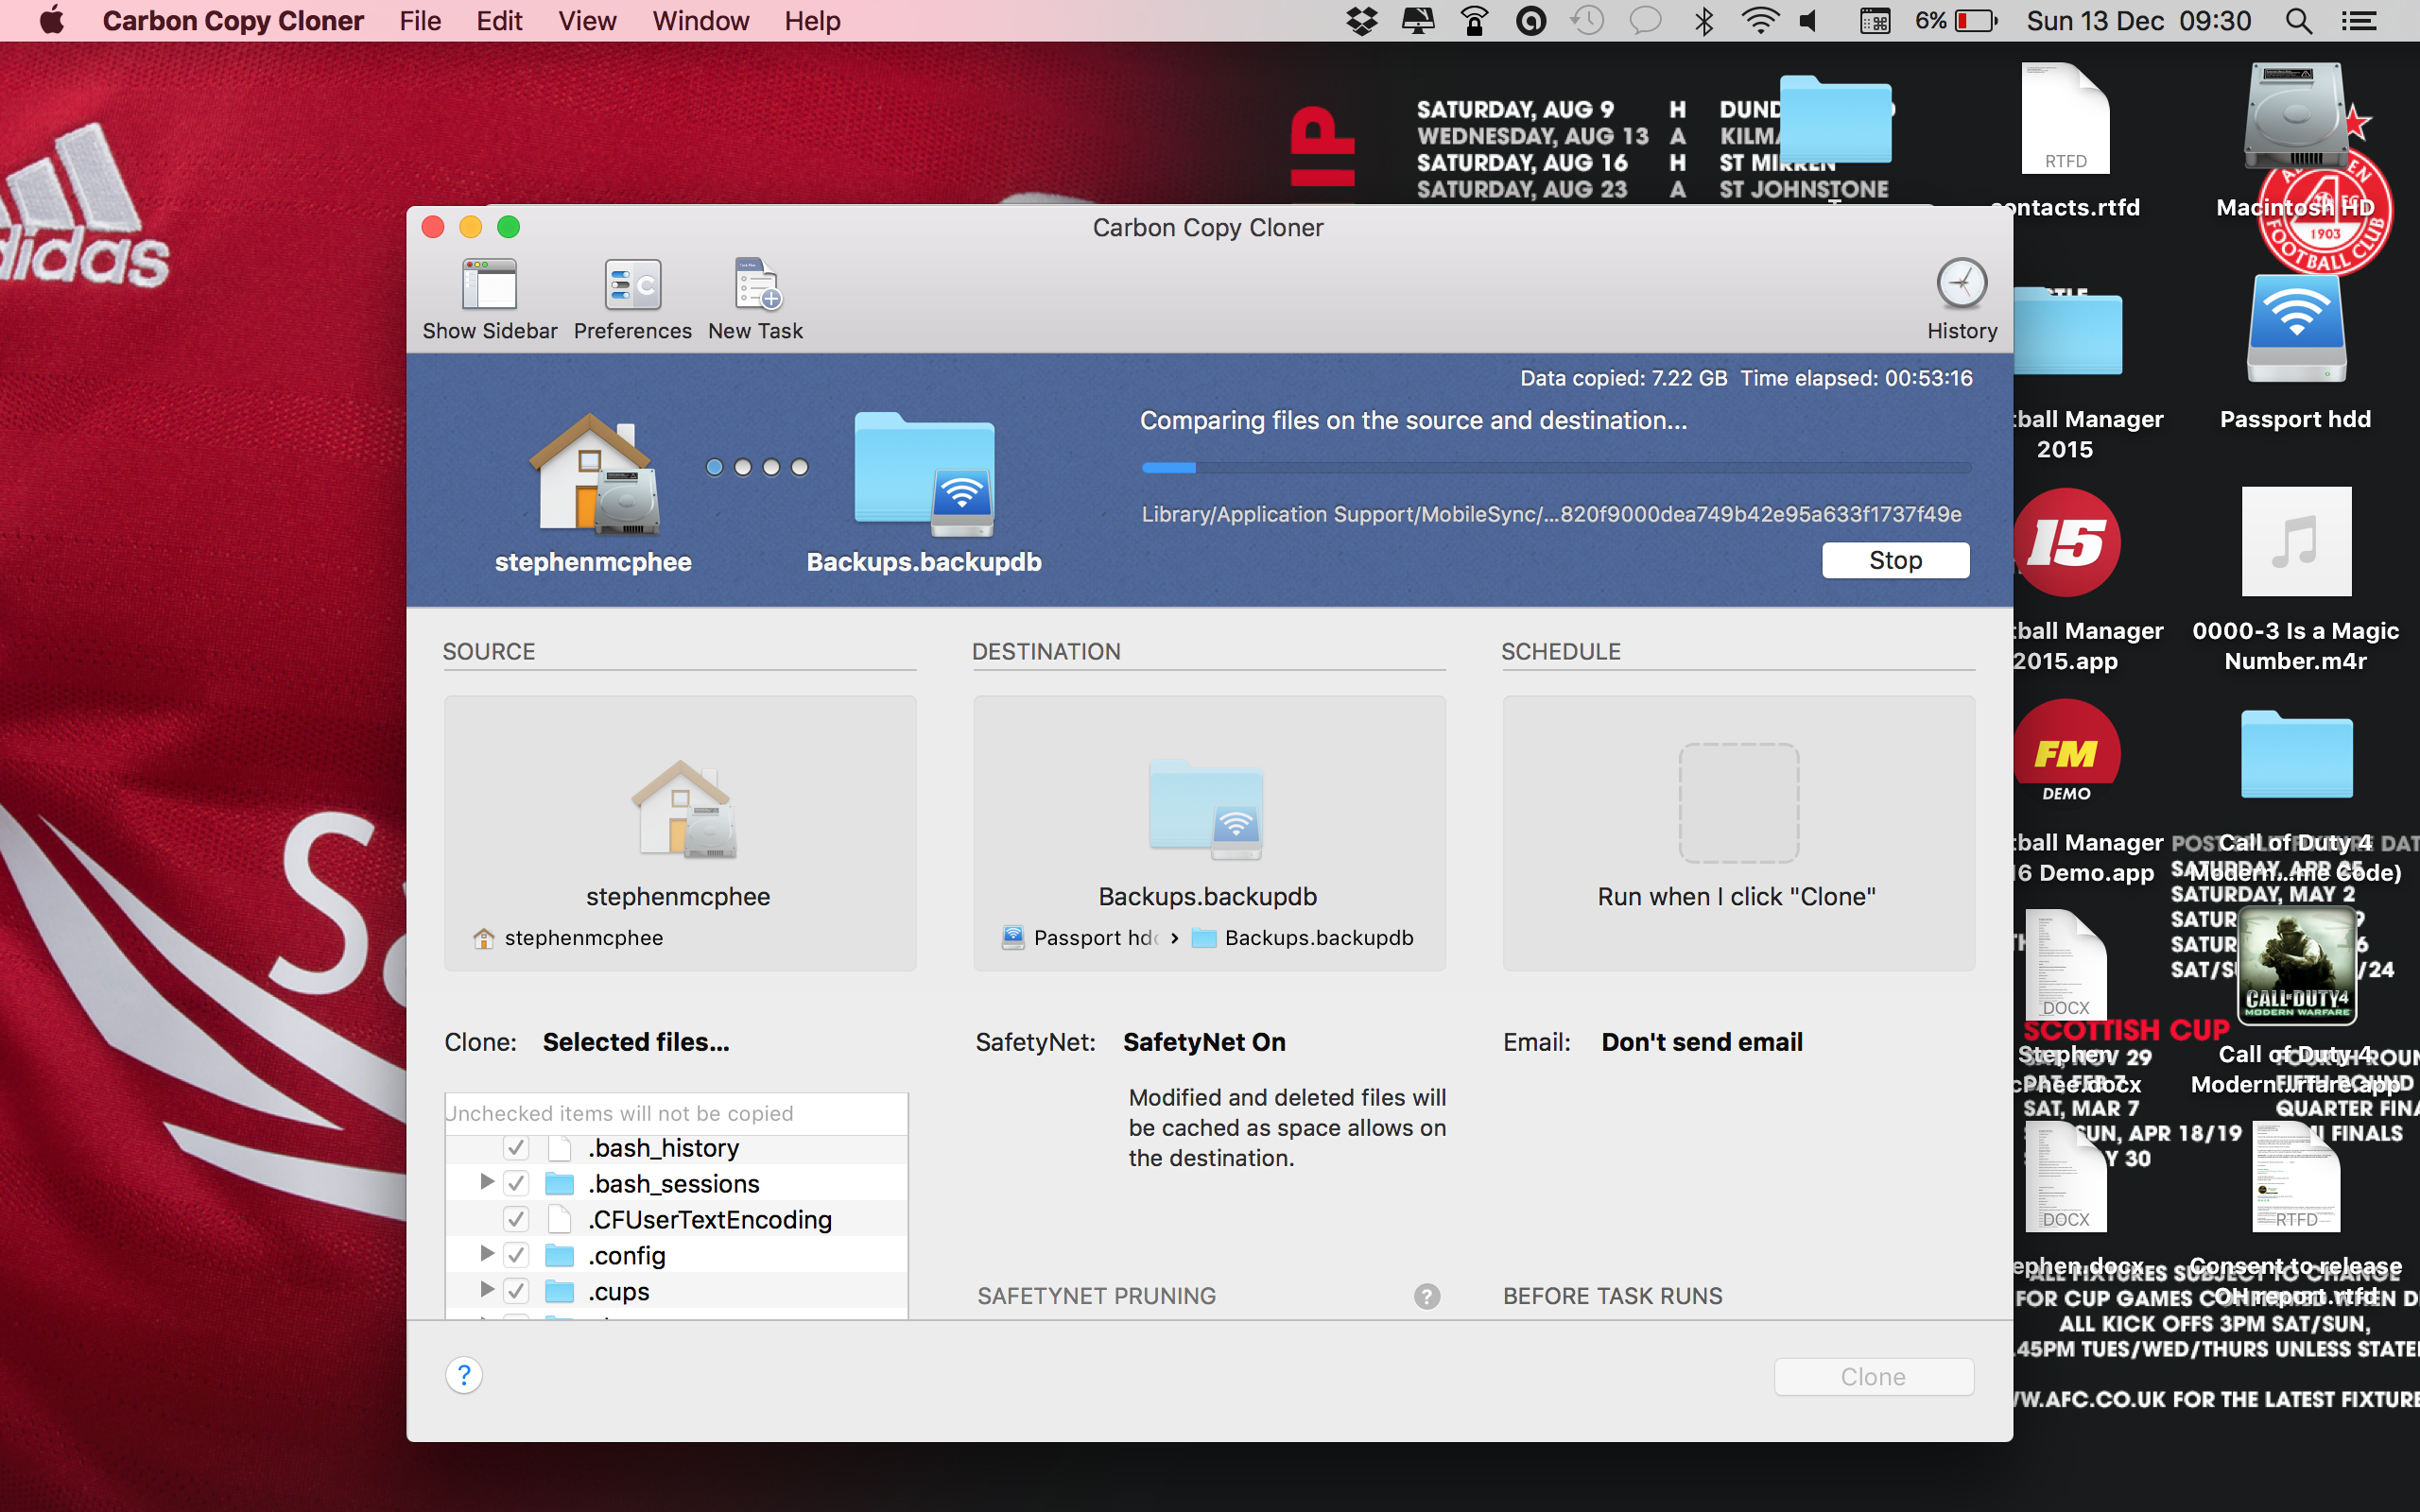Uncheck the .config folder checkbox
The width and height of the screenshot is (2420, 1512).
(x=516, y=1255)
